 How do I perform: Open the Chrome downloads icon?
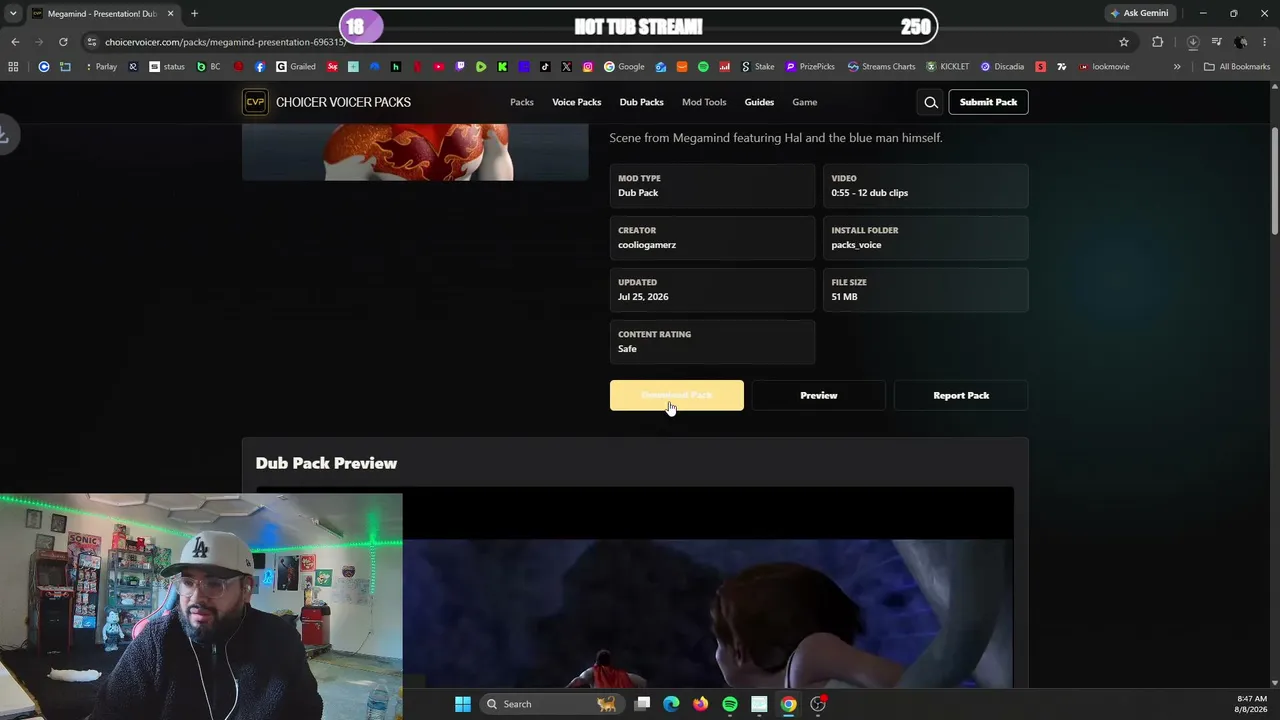1193,42
